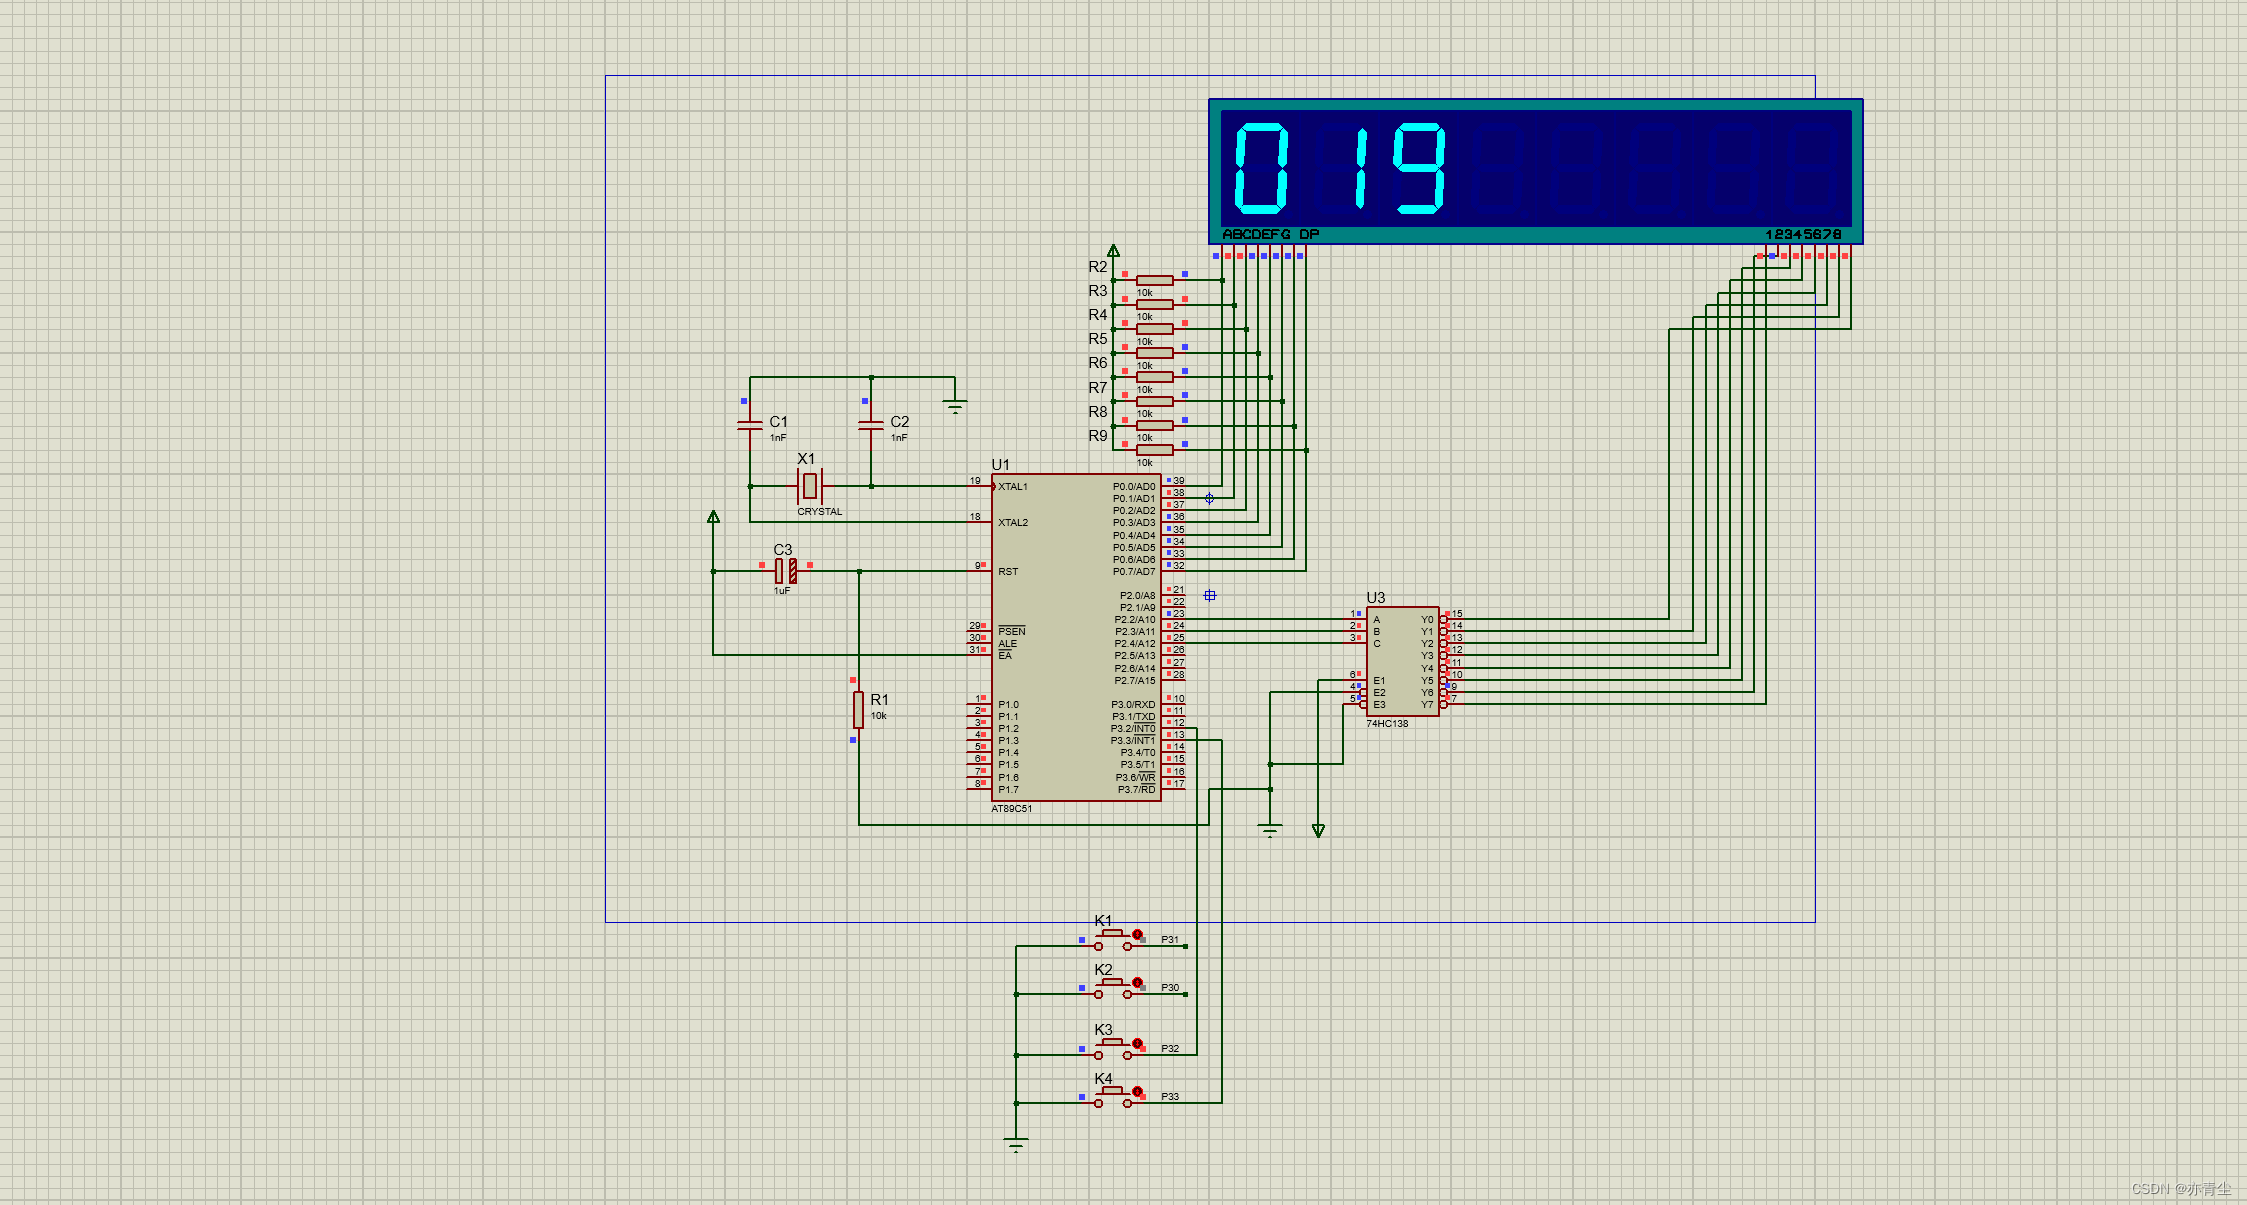Click the power terminal above R2
This screenshot has width=2247, height=1205.
tap(1113, 251)
